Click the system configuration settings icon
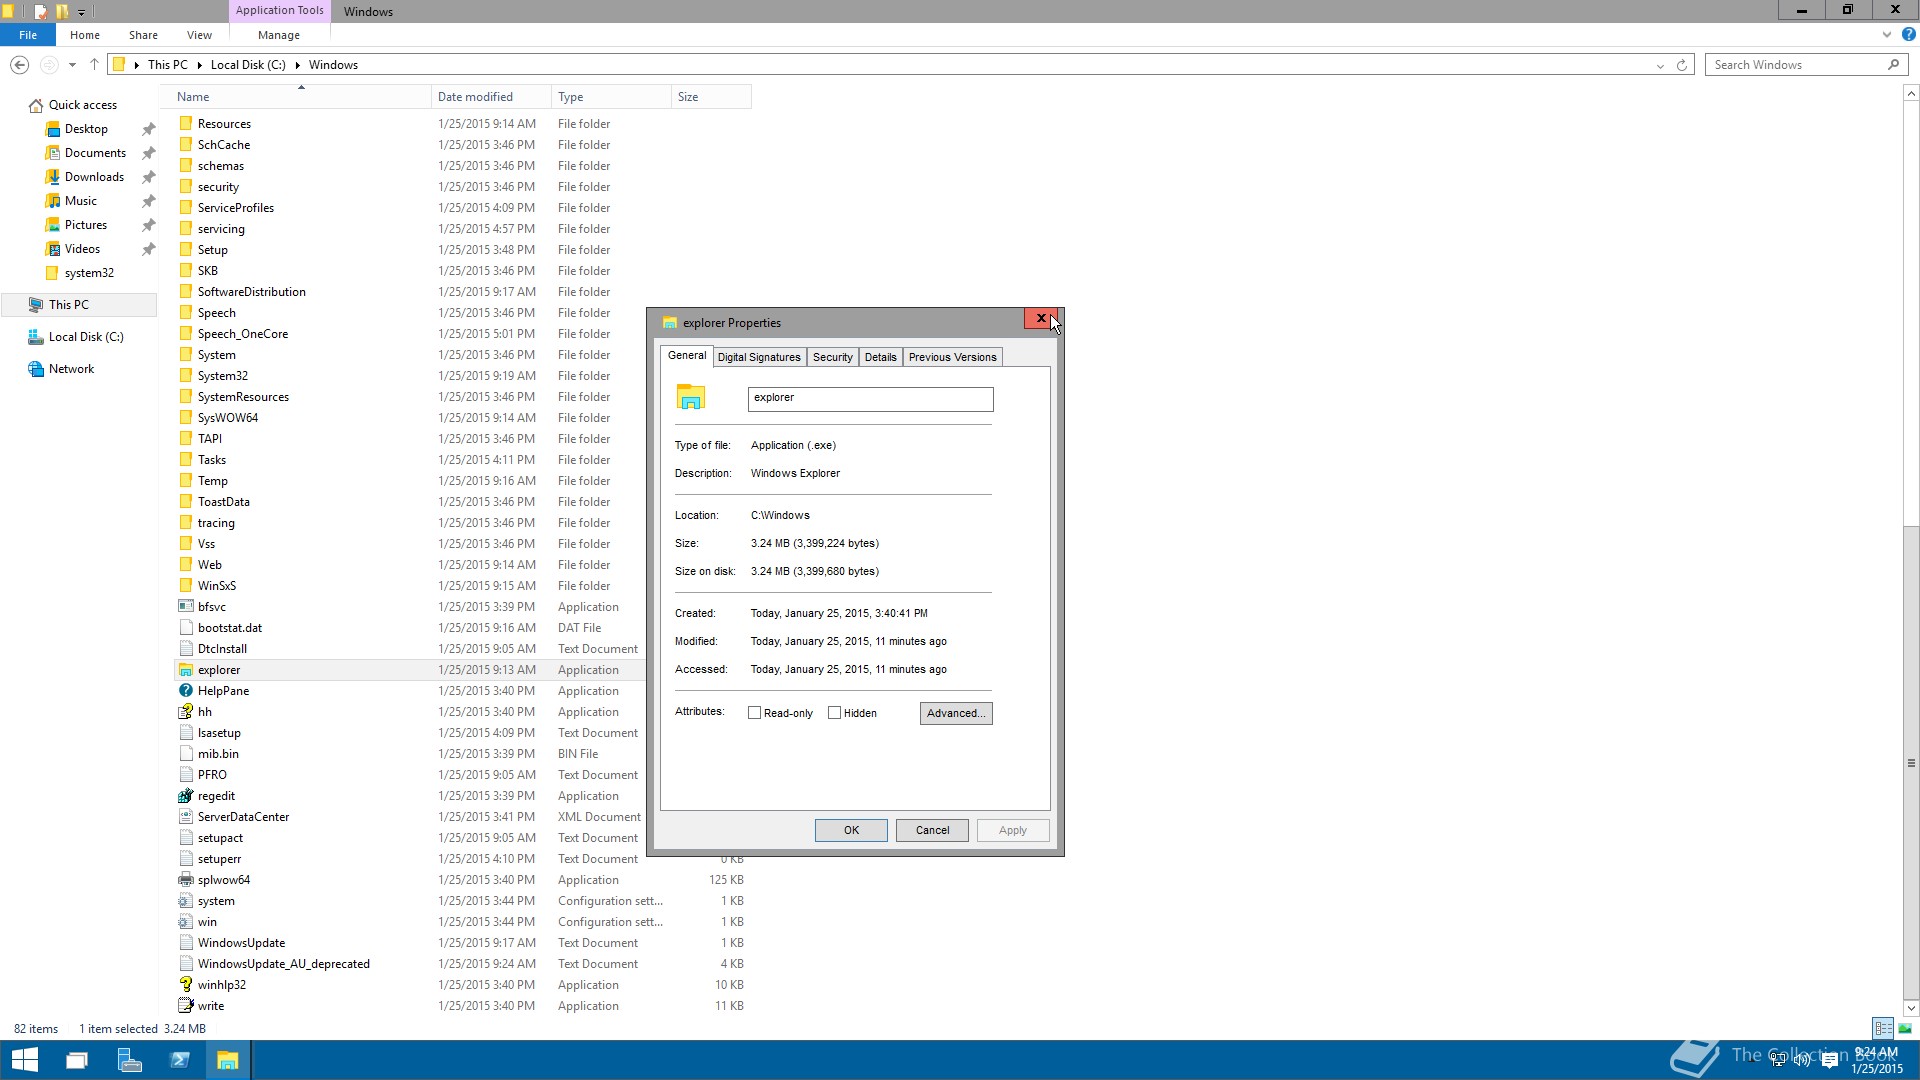 point(186,901)
